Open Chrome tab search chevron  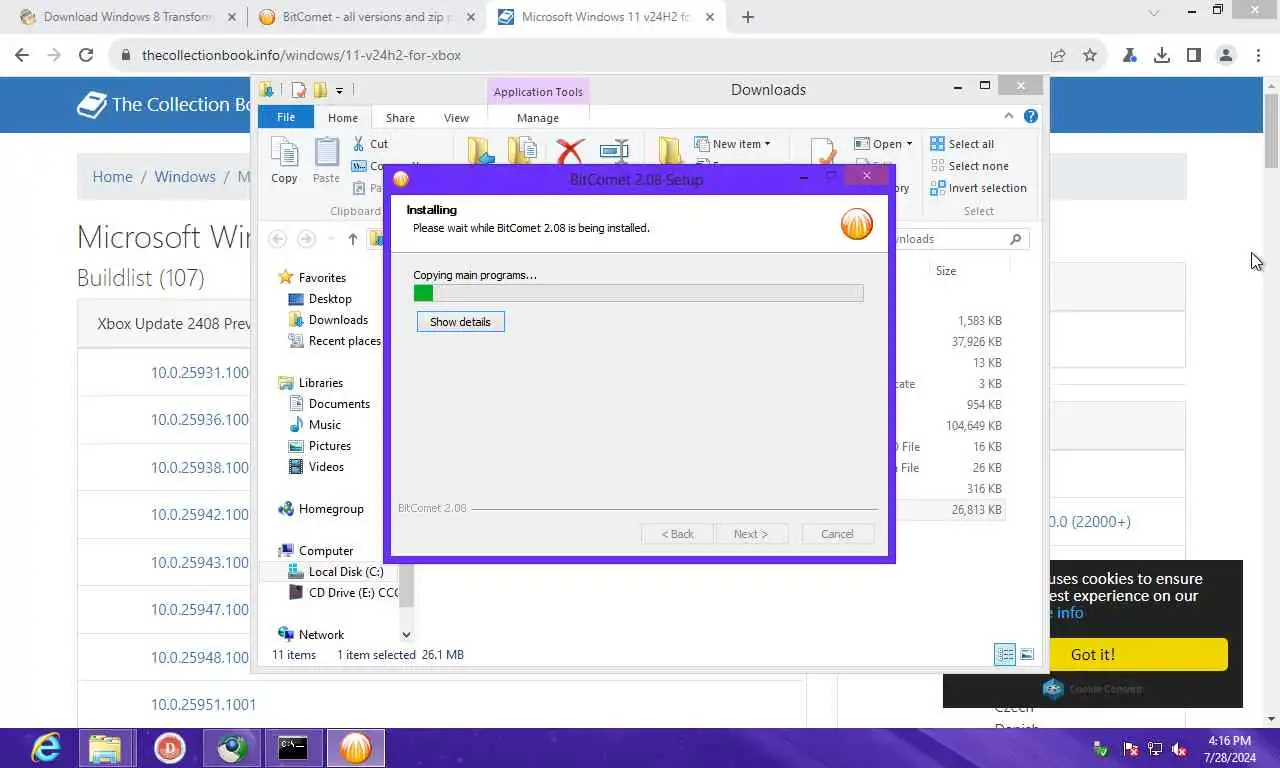[x=1153, y=13]
